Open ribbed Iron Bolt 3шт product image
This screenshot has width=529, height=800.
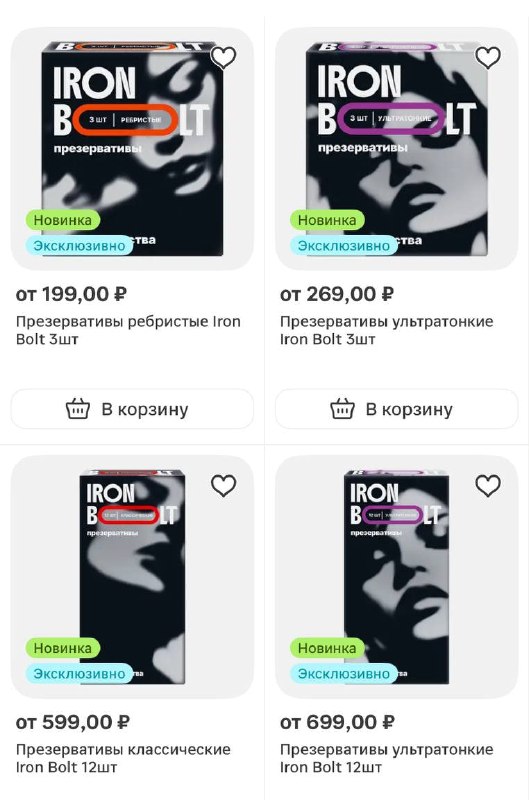click(x=132, y=149)
